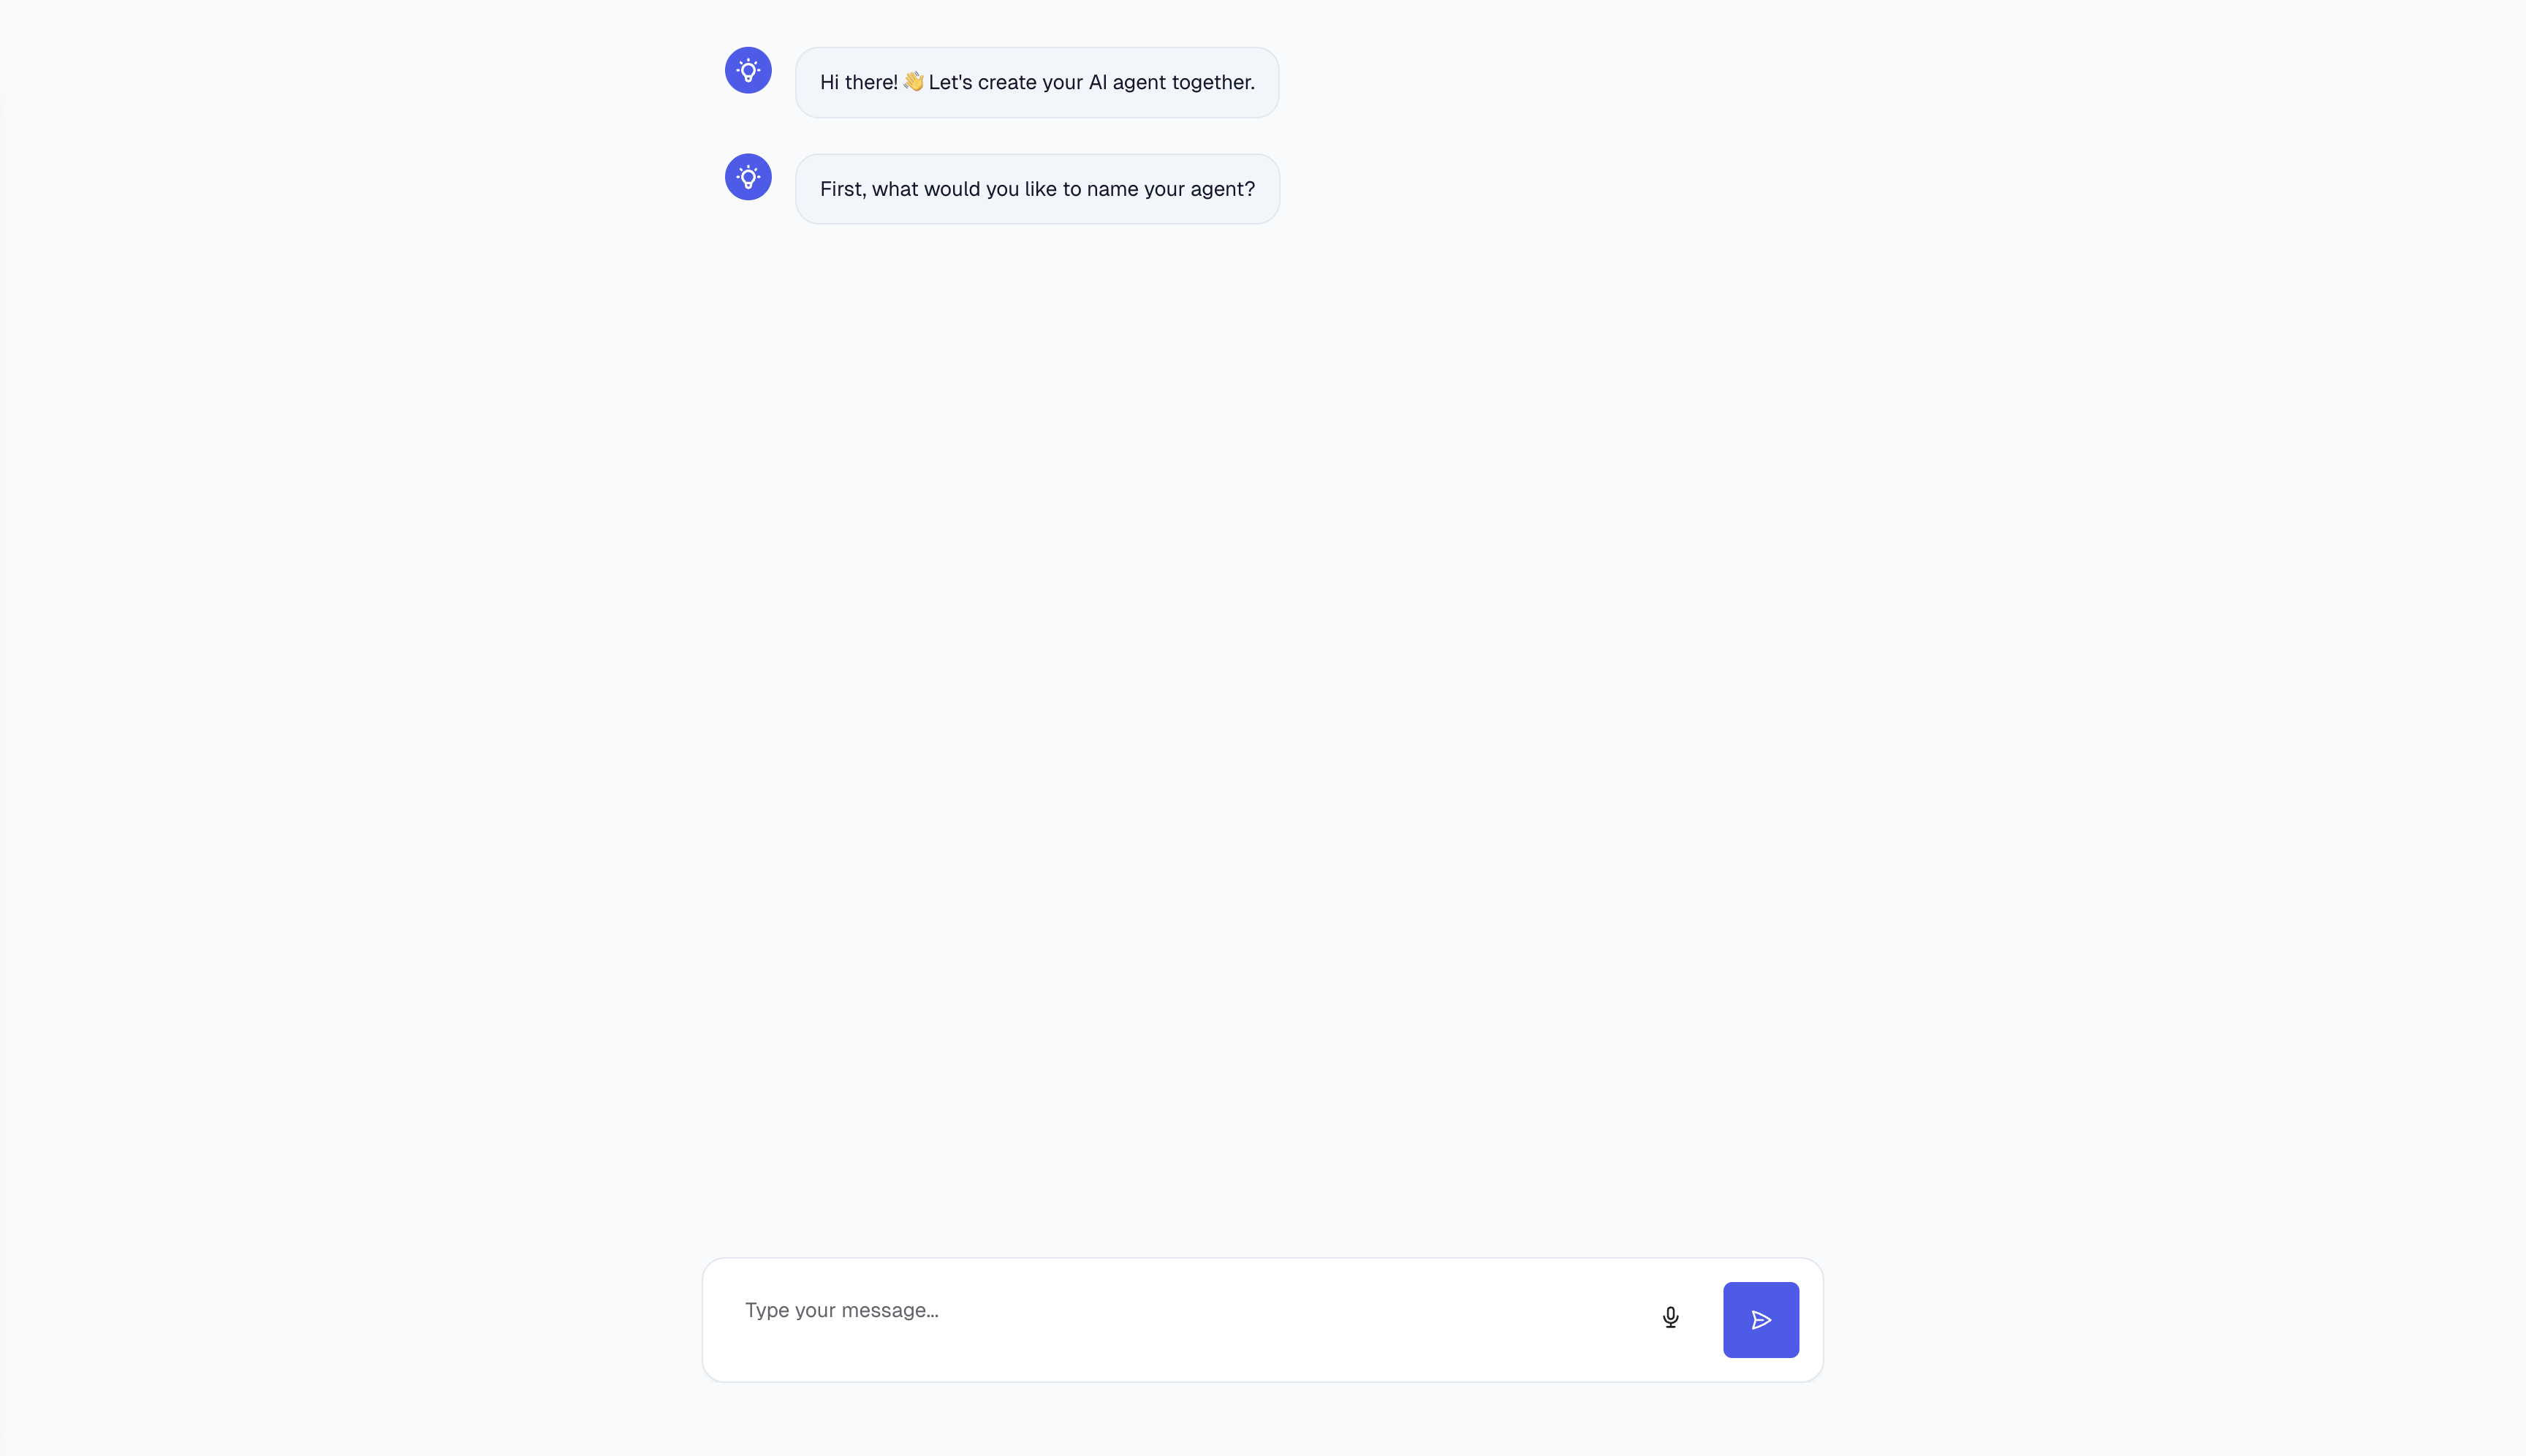Submit a message using the send button
This screenshot has width=2526, height=1456.
pyautogui.click(x=1759, y=1319)
